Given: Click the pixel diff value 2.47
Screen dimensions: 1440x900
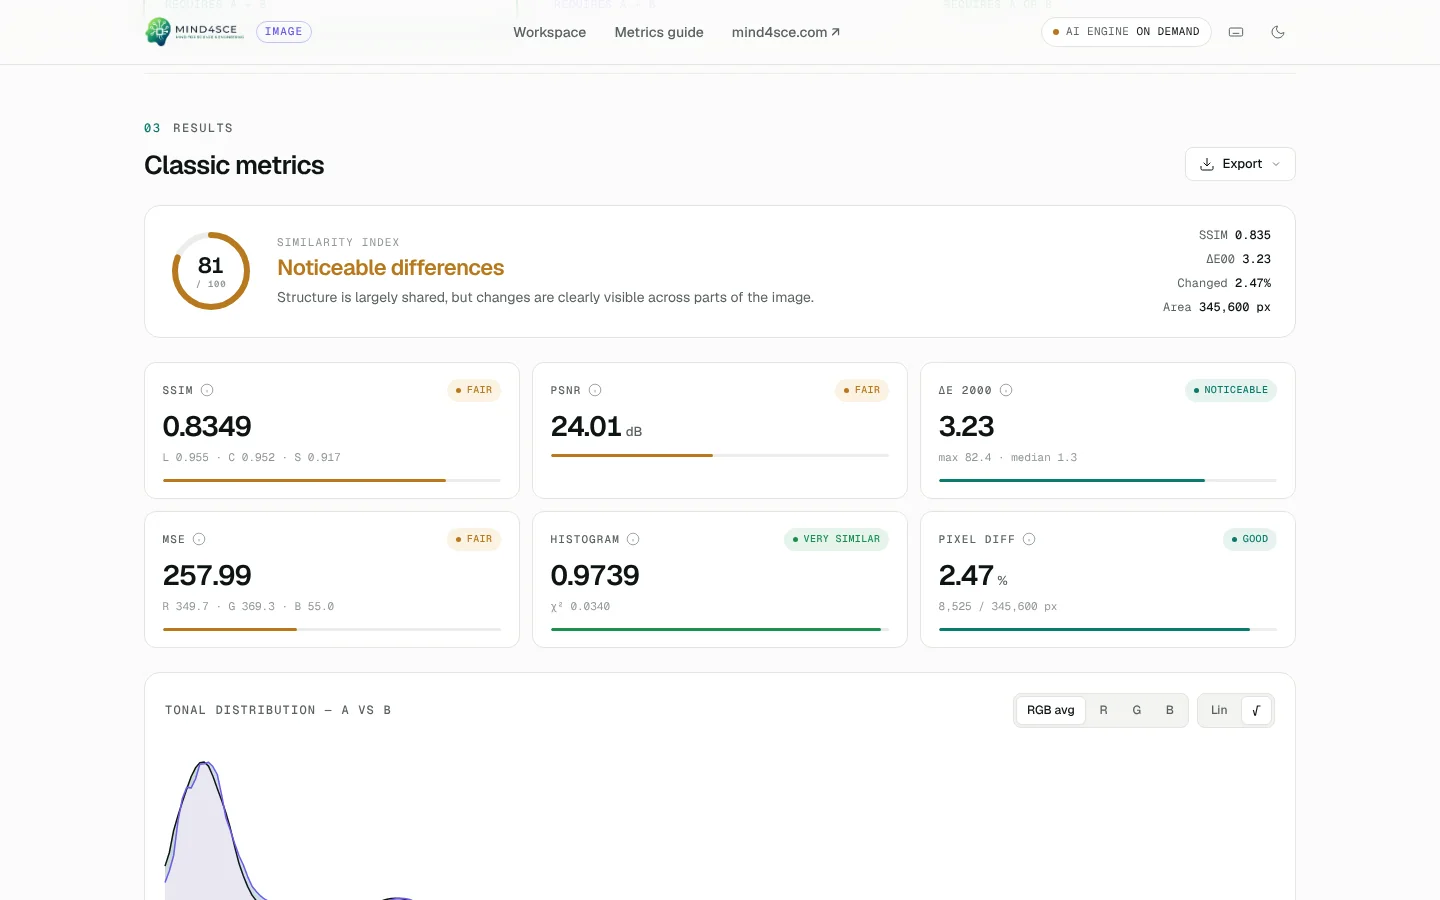Looking at the screenshot, I should coord(966,575).
